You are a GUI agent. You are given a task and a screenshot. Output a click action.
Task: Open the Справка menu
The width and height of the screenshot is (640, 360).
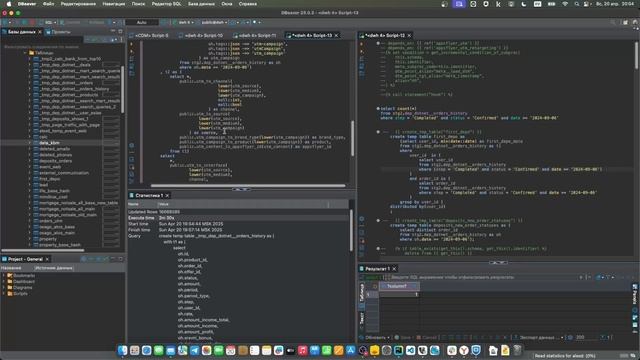(x=248, y=4)
